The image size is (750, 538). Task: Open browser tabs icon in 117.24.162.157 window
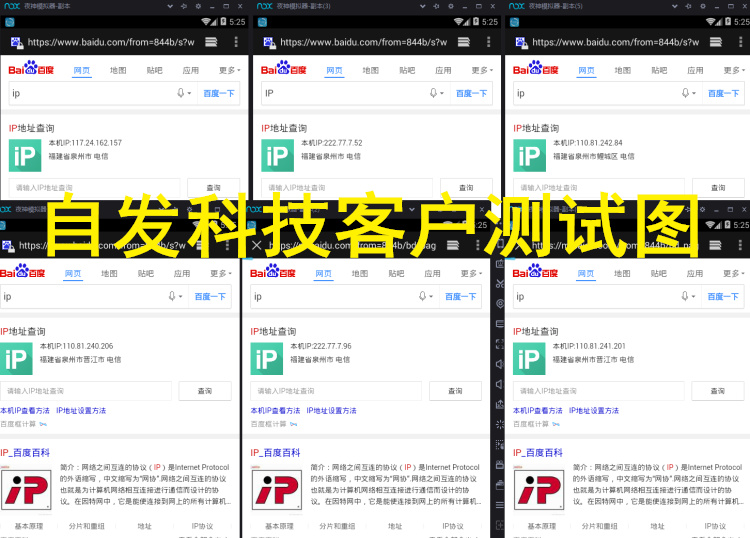pyautogui.click(x=211, y=42)
